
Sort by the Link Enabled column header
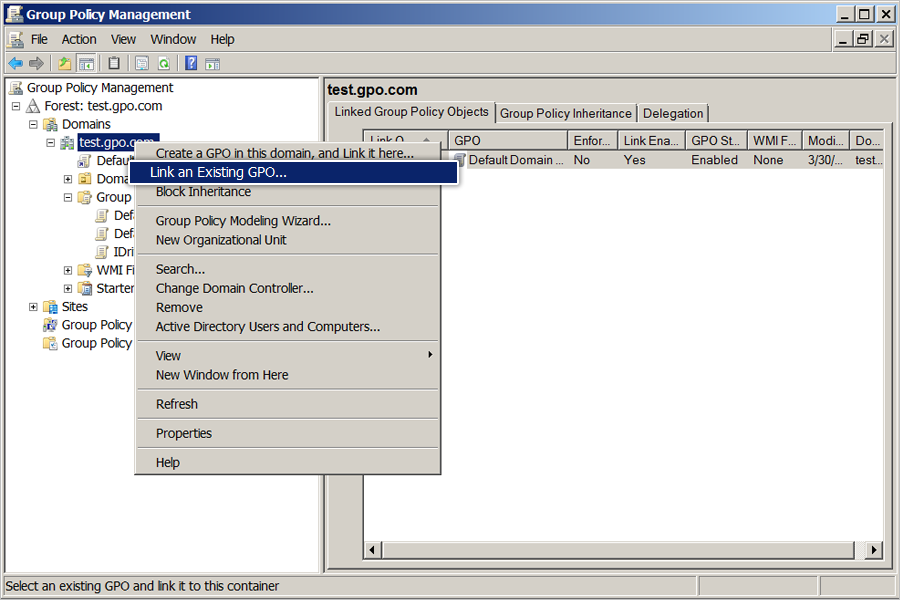tap(651, 141)
